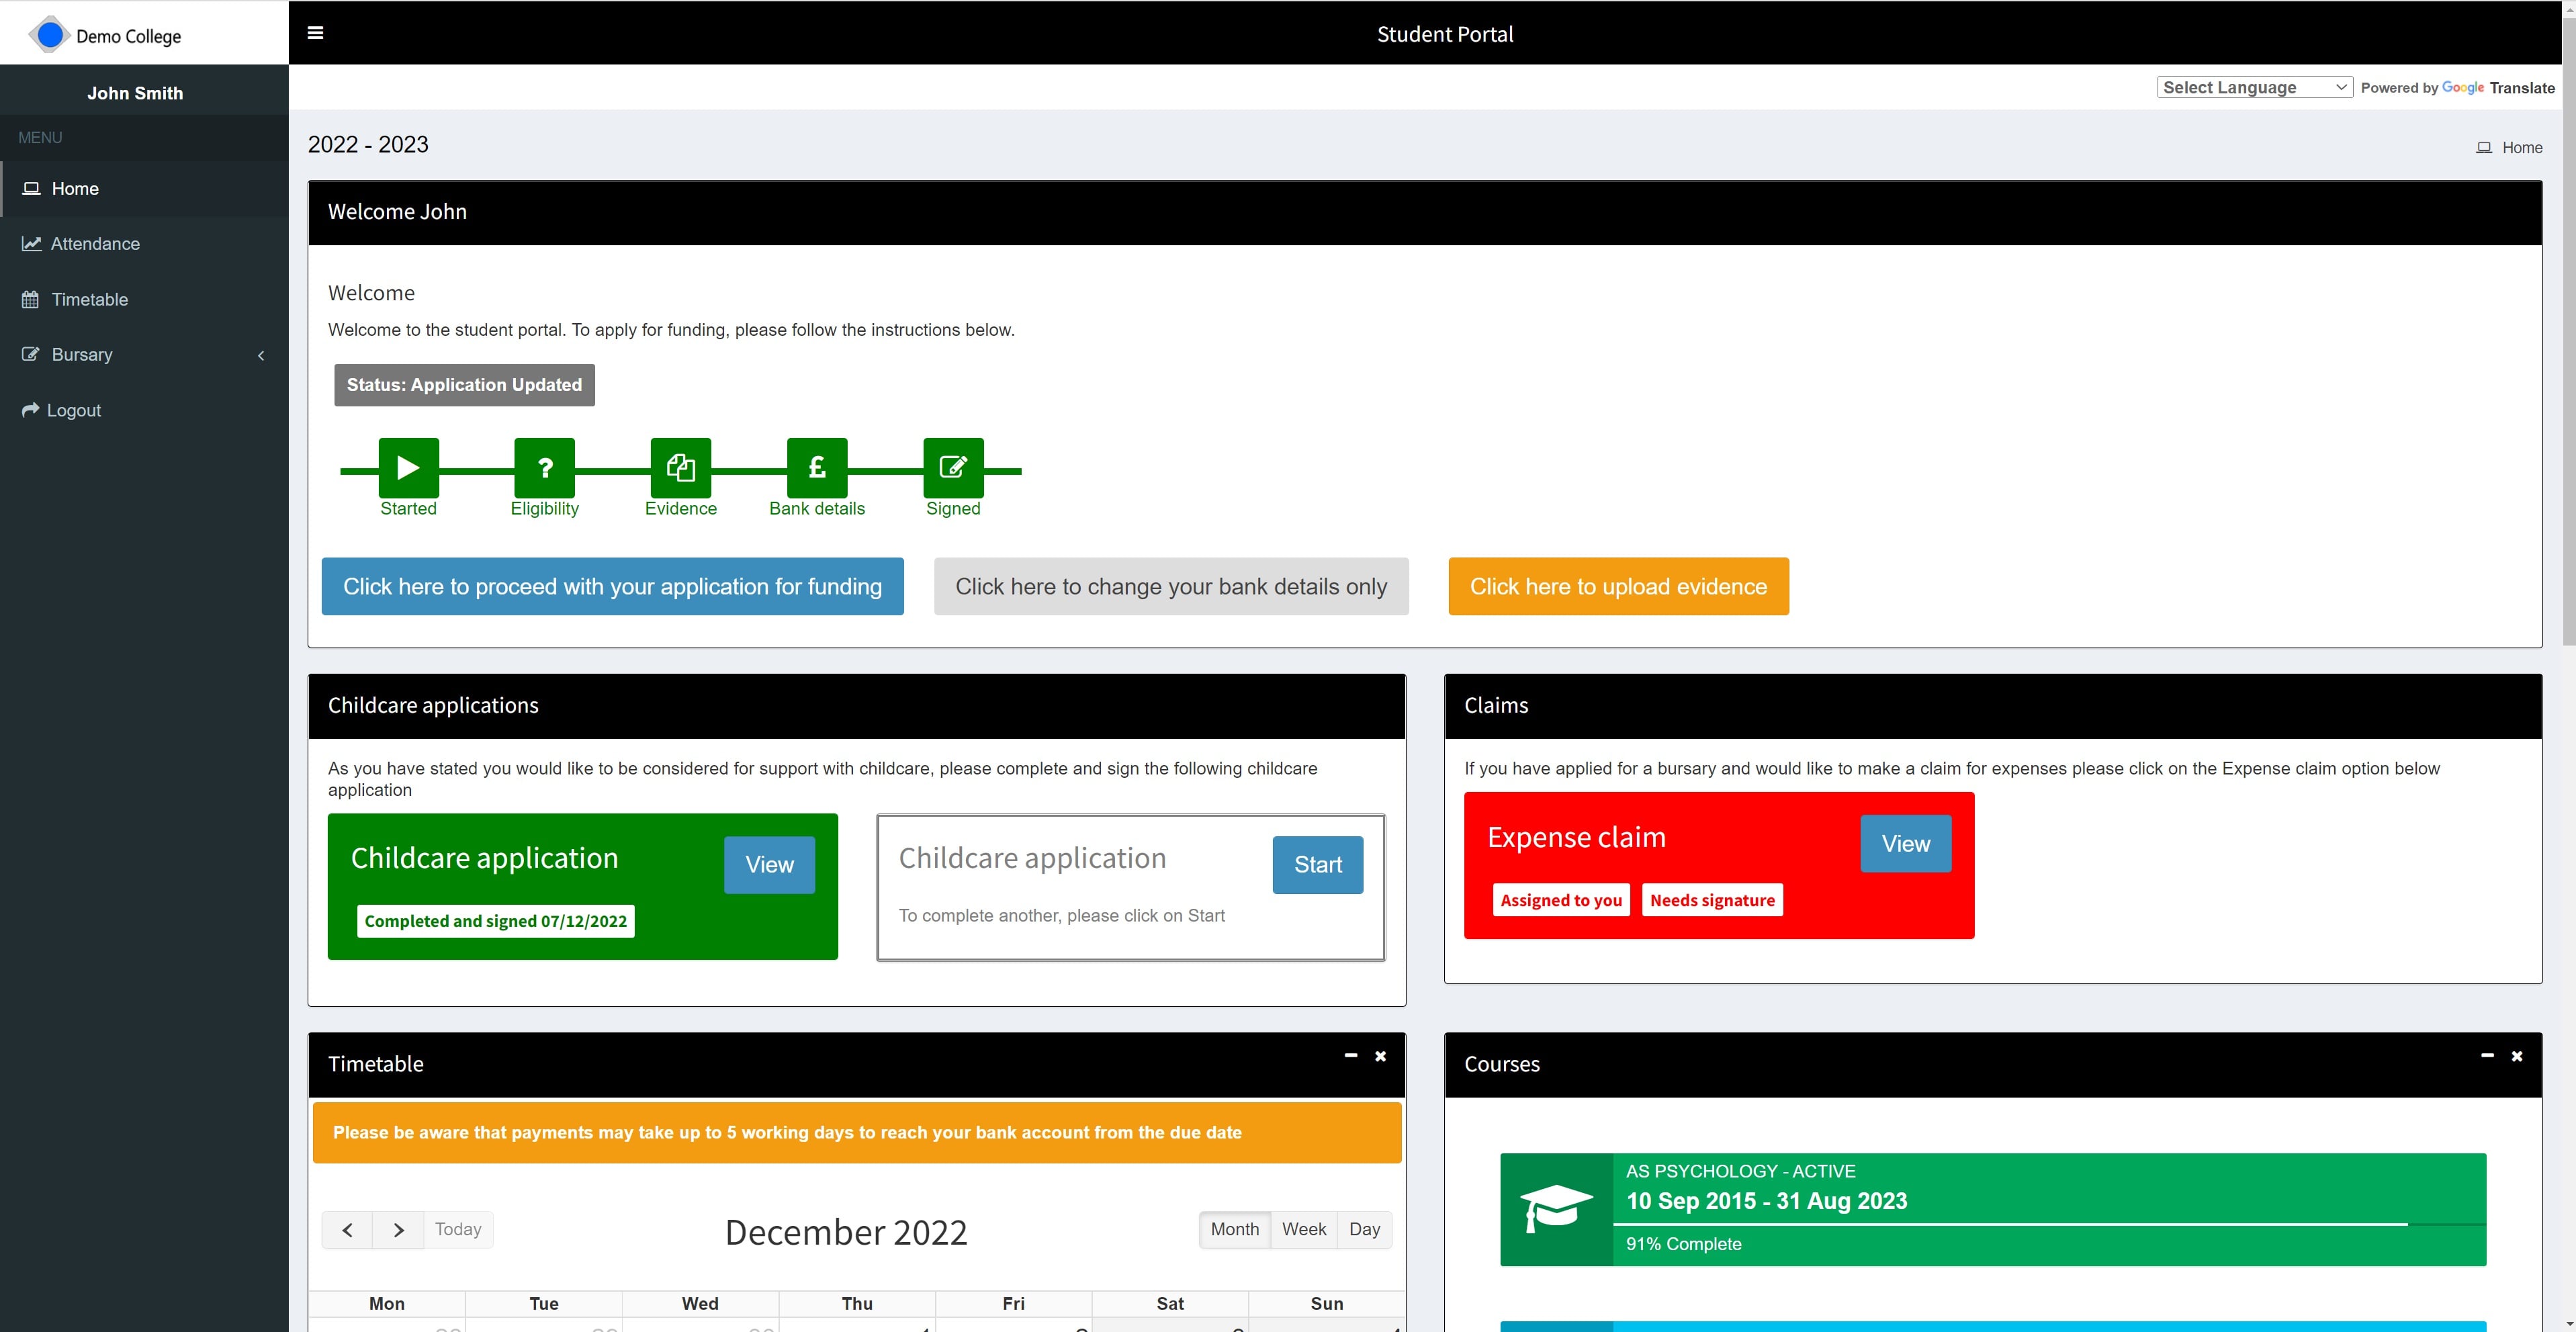Click the Bank details pound icon
This screenshot has height=1332, width=2576.
click(816, 467)
